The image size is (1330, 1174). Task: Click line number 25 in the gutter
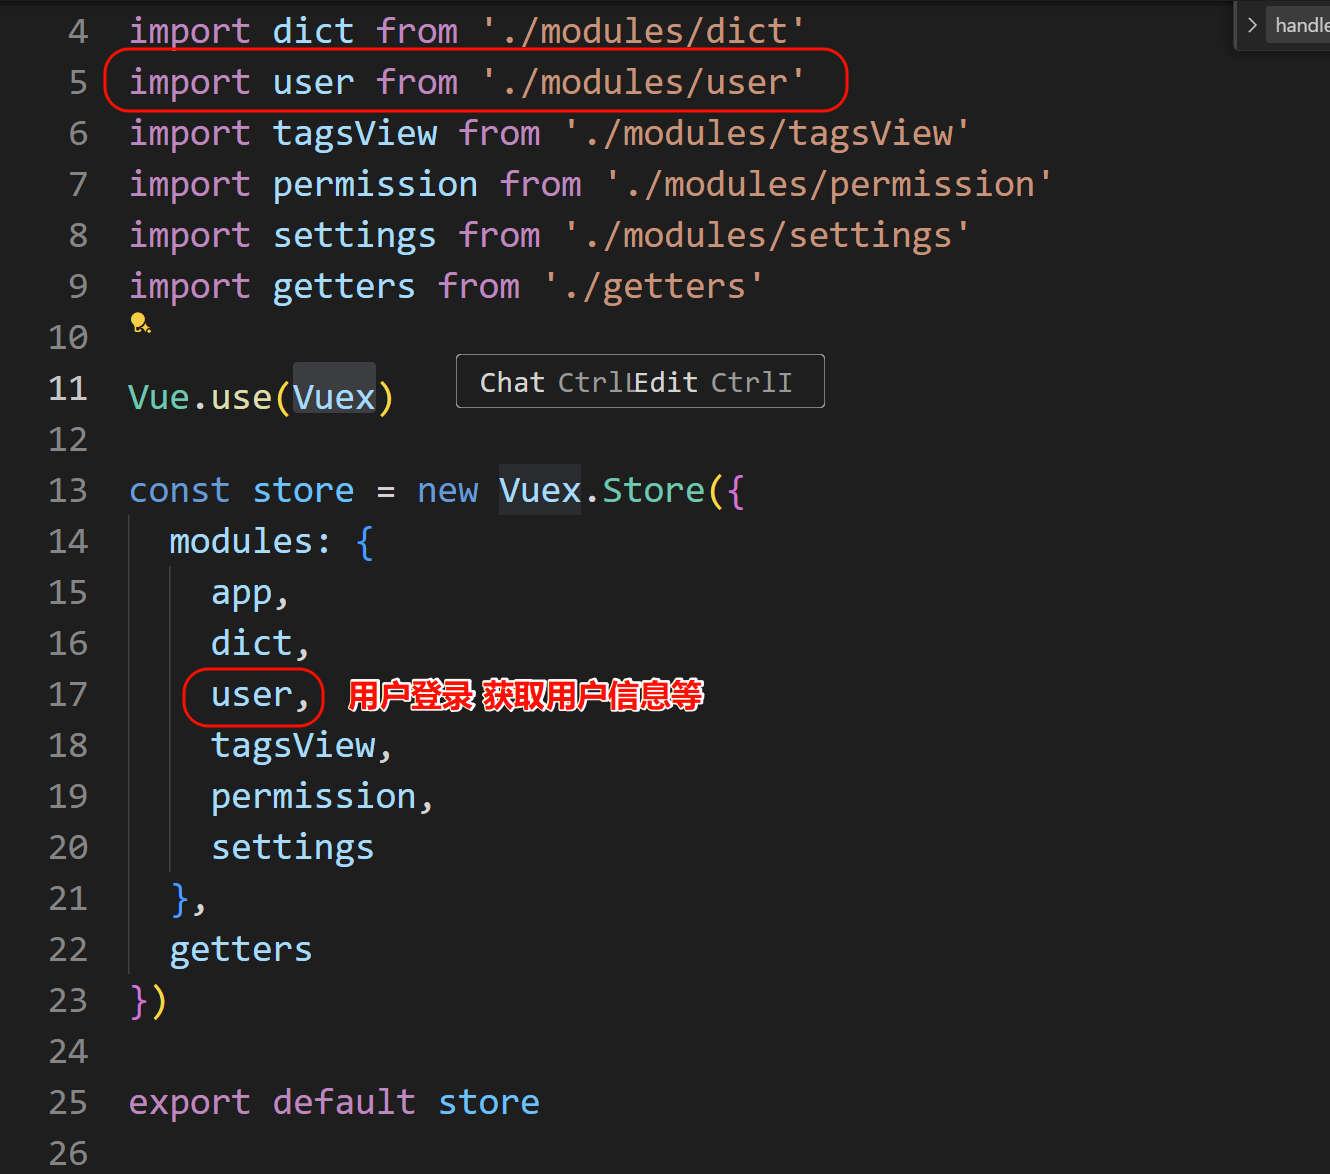[x=68, y=1102]
